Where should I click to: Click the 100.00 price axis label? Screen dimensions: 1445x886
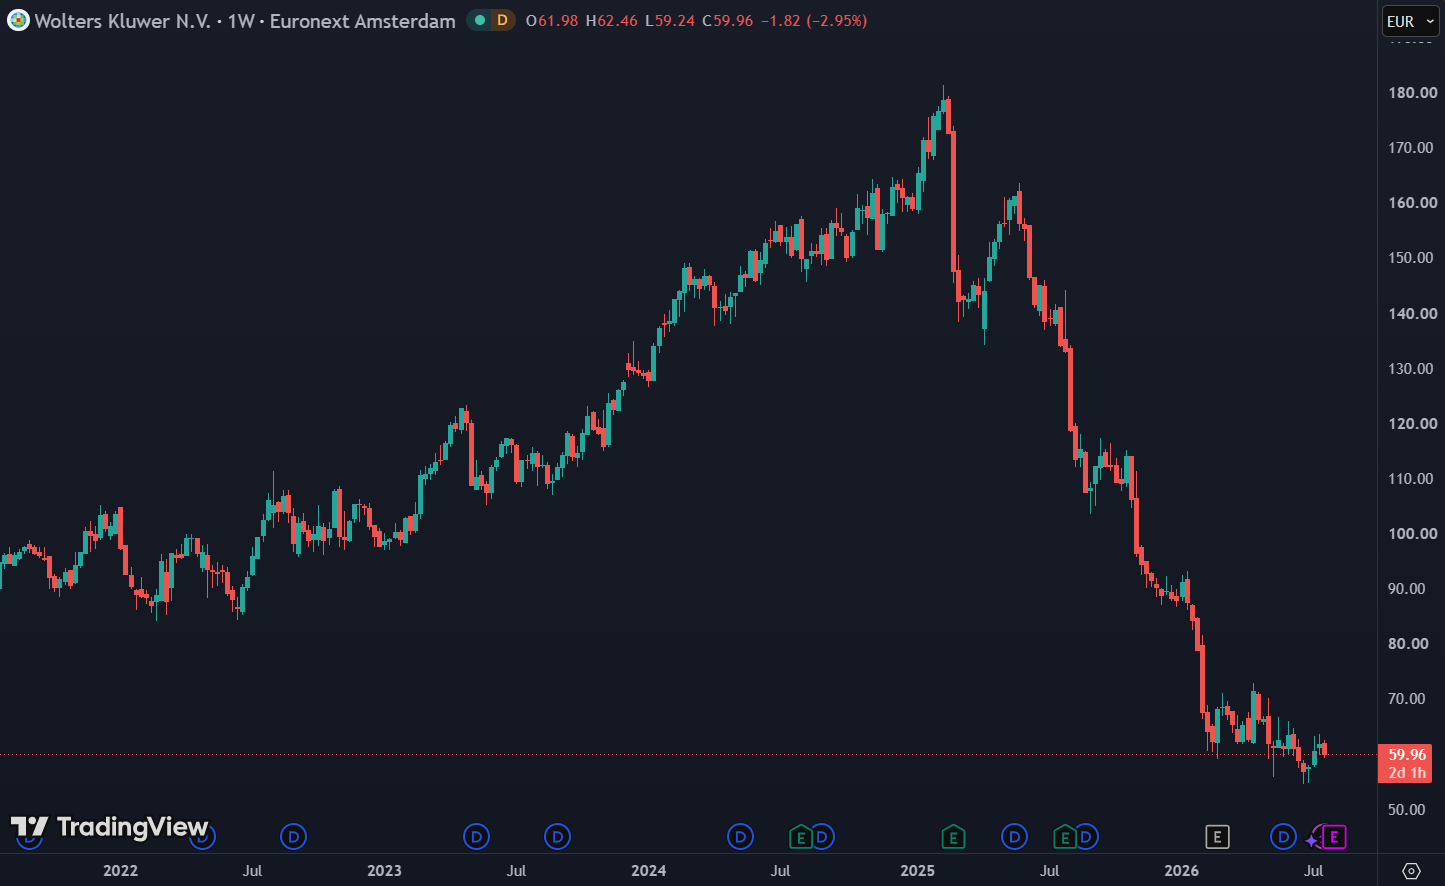(x=1412, y=534)
